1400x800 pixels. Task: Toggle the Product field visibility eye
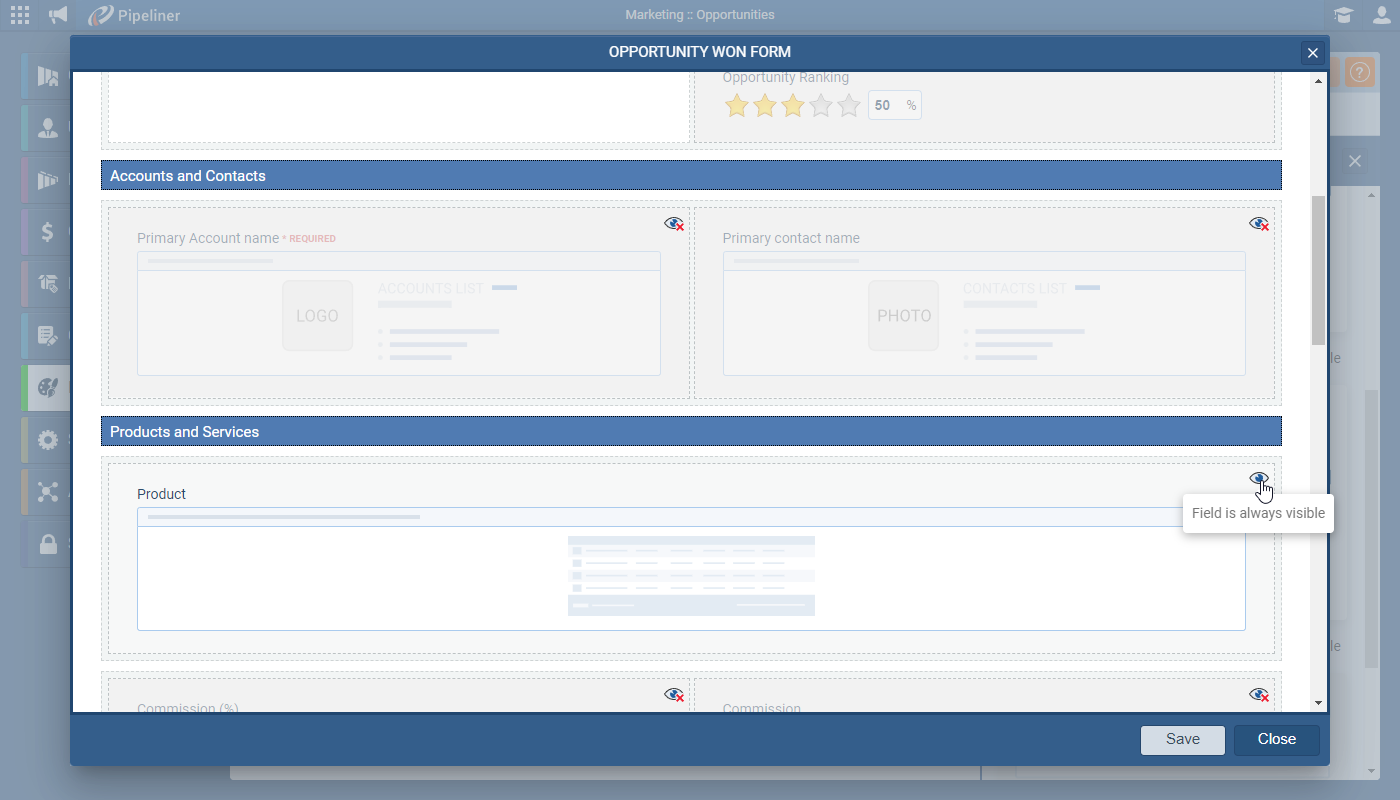(x=1259, y=478)
